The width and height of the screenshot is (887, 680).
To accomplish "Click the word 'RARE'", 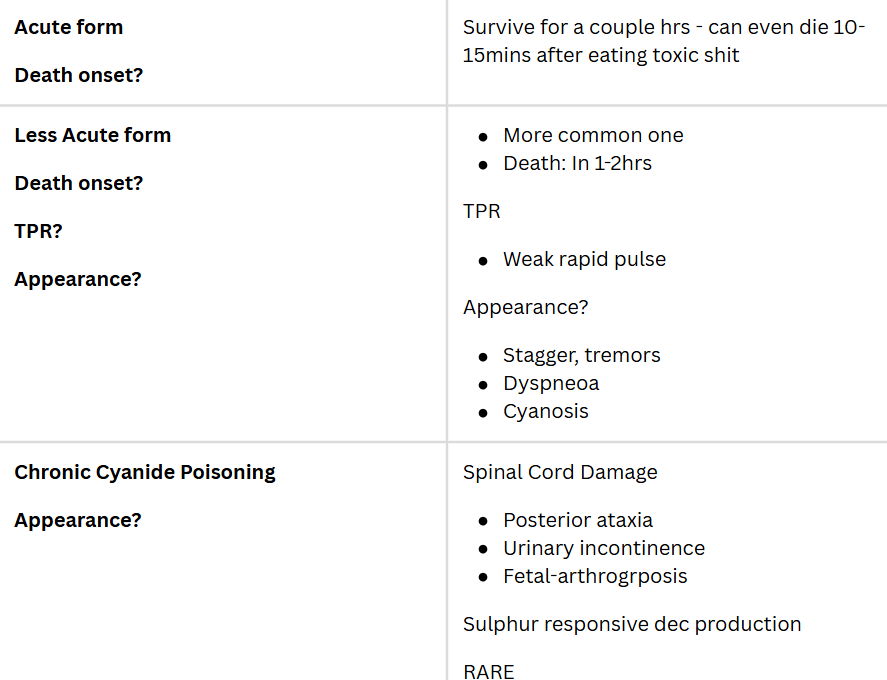I will tap(489, 671).
